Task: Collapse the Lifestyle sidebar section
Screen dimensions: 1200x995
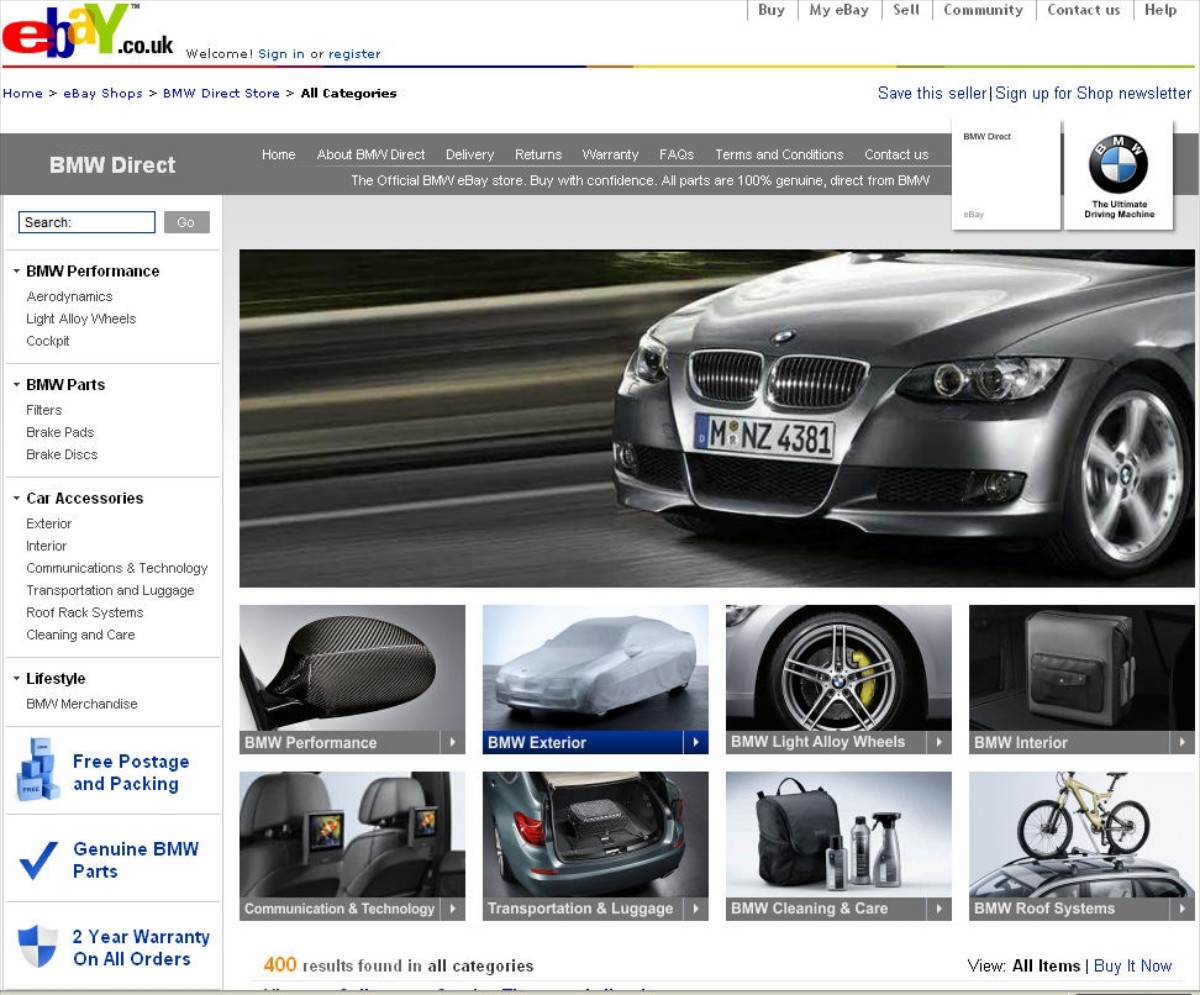Action: (x=17, y=678)
